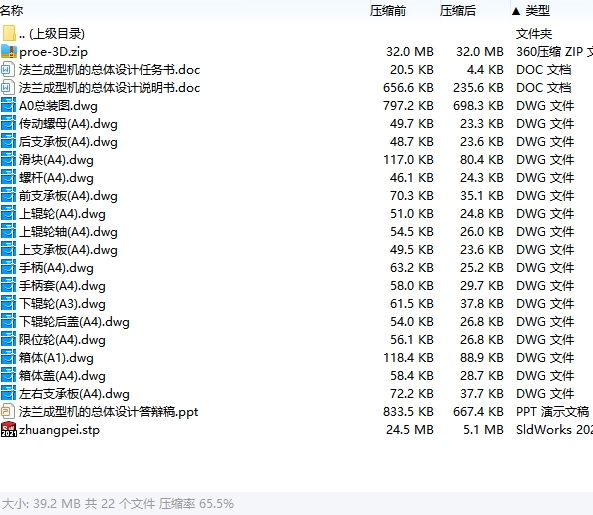The width and height of the screenshot is (593, 515).
Task: Select the file name 法兰成型机的总体设计答辩稿.ppt
Action: click(x=109, y=412)
